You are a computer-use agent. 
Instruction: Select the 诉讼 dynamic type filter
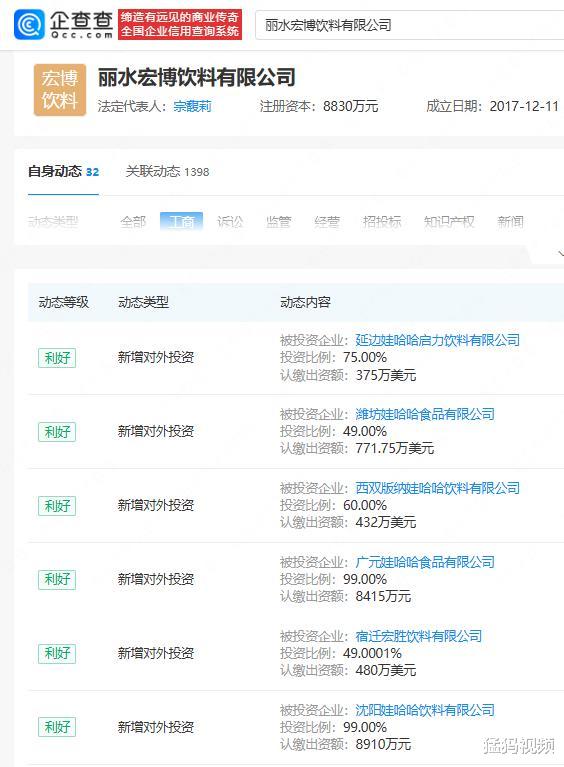(230, 222)
